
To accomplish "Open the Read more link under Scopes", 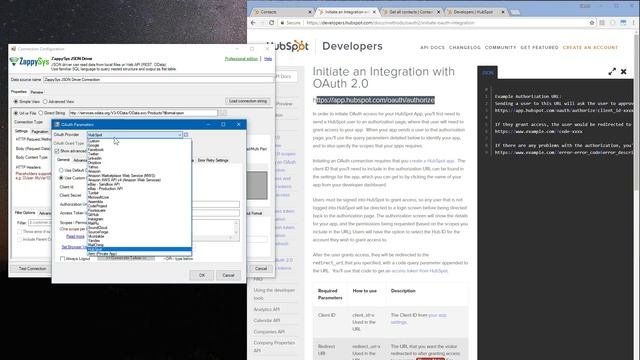I will pos(75,236).
